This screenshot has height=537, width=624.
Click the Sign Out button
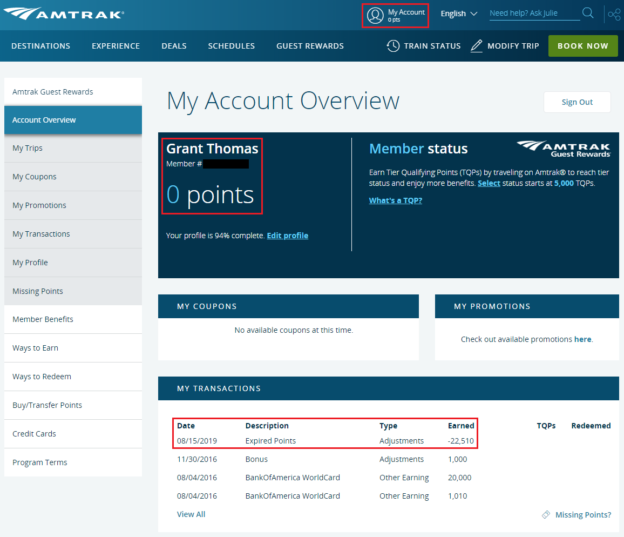click(577, 102)
